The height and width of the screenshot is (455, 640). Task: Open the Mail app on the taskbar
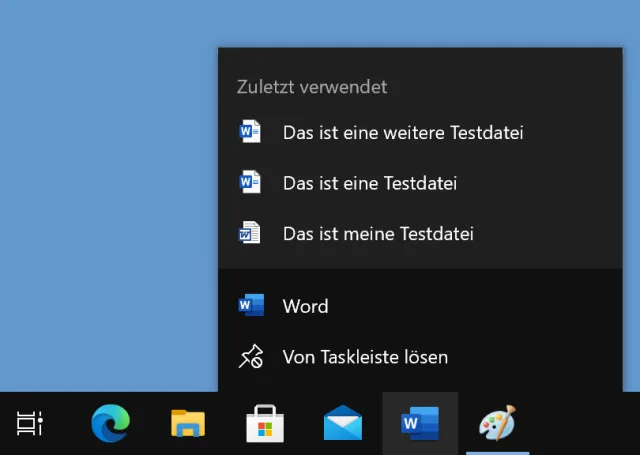click(x=342, y=423)
